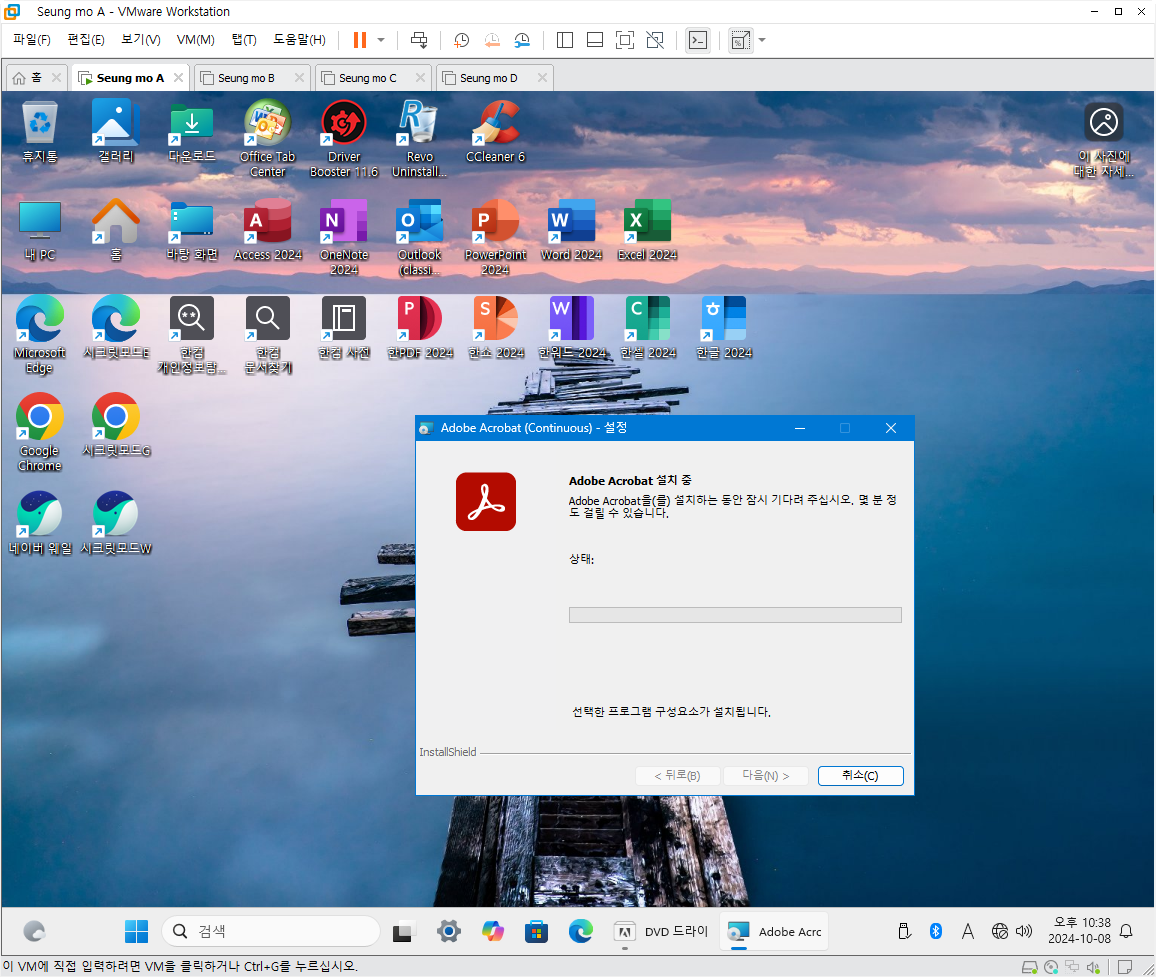
Task: Open the DVD 드라이브 taskbar item
Action: tap(661, 931)
